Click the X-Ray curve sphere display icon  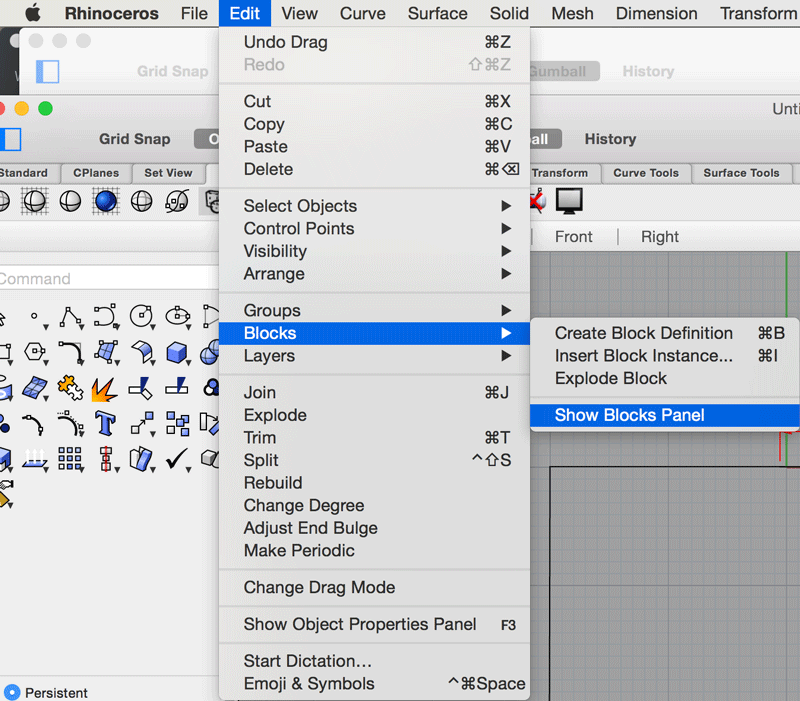177,201
